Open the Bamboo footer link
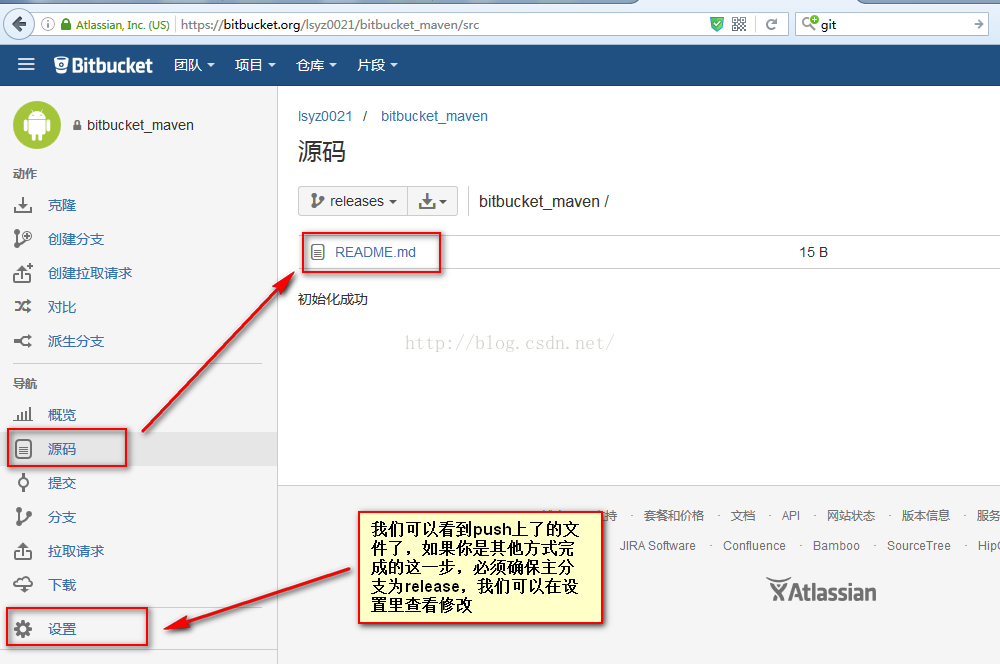The height and width of the screenshot is (664, 1000). 836,546
